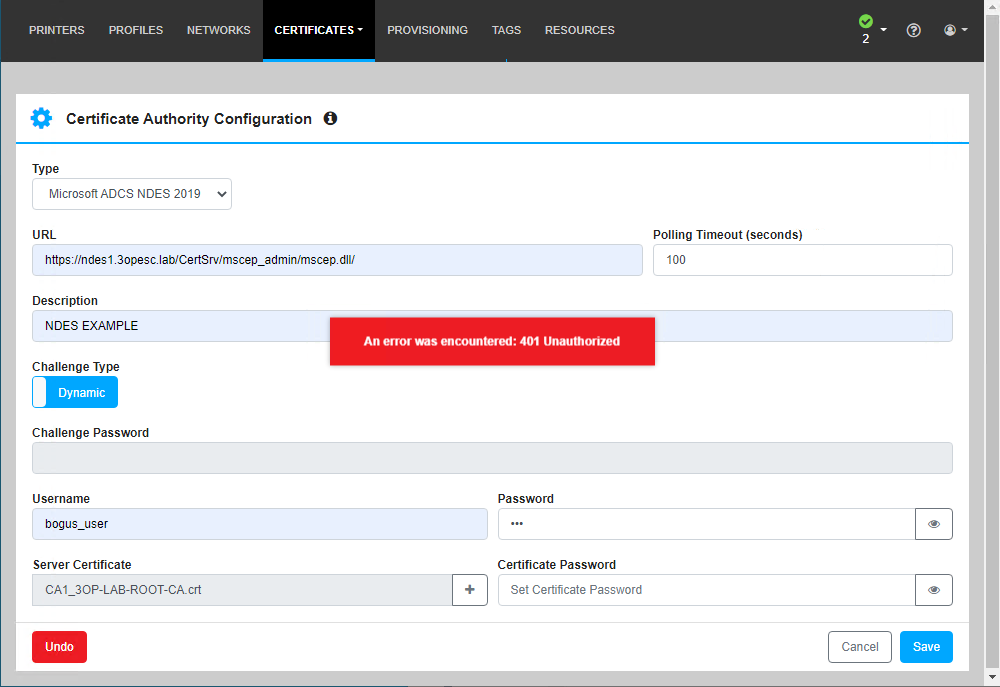Open the user account dropdown arrow
Image resolution: width=1000 pixels, height=687 pixels.
(964, 30)
